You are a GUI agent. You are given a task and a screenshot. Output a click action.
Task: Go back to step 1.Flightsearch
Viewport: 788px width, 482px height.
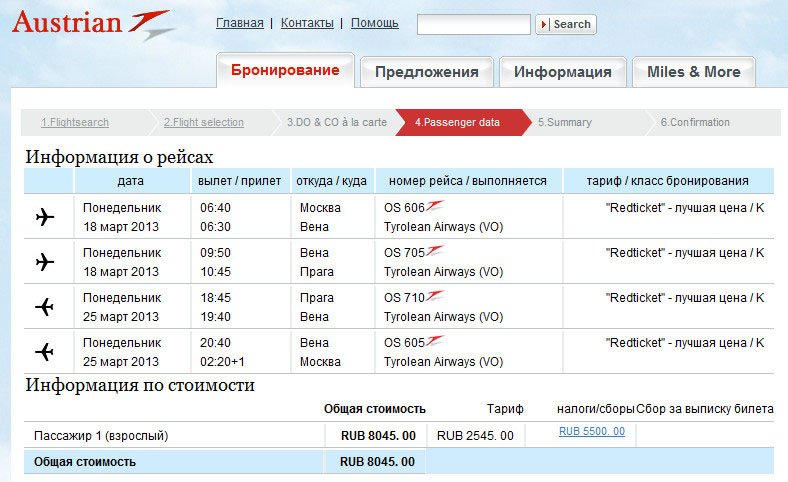coord(75,122)
